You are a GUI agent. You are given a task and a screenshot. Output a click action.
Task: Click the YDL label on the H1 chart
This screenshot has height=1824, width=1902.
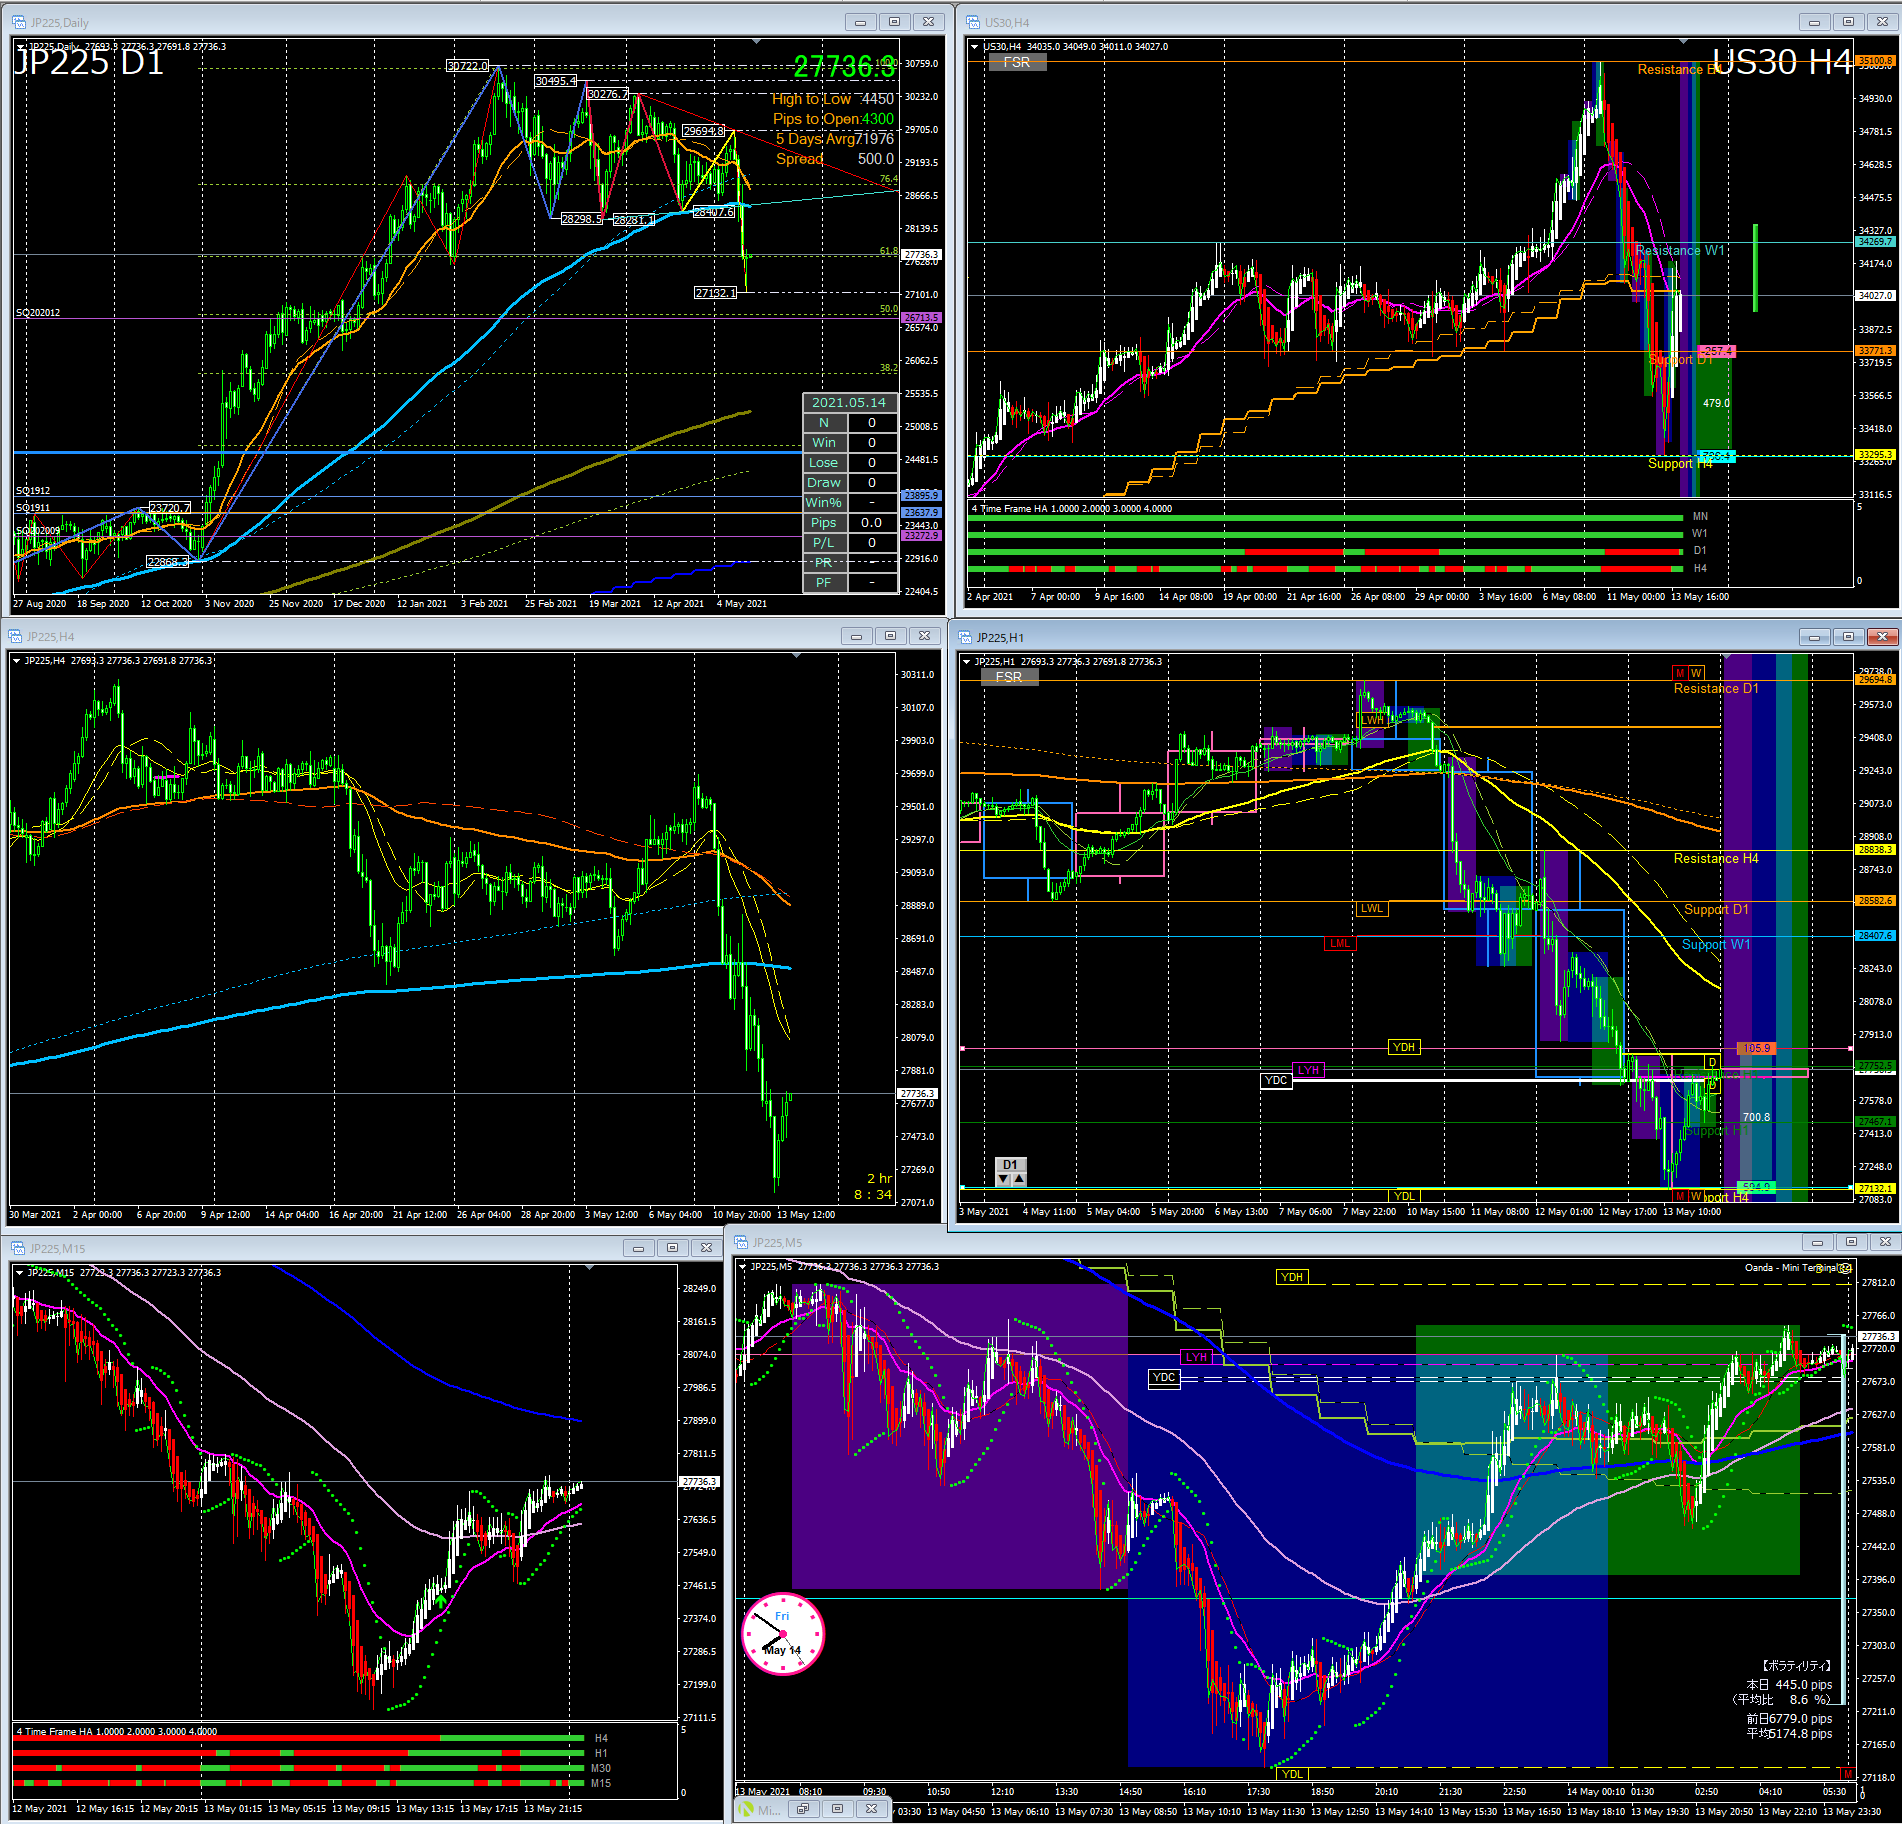(1404, 1196)
